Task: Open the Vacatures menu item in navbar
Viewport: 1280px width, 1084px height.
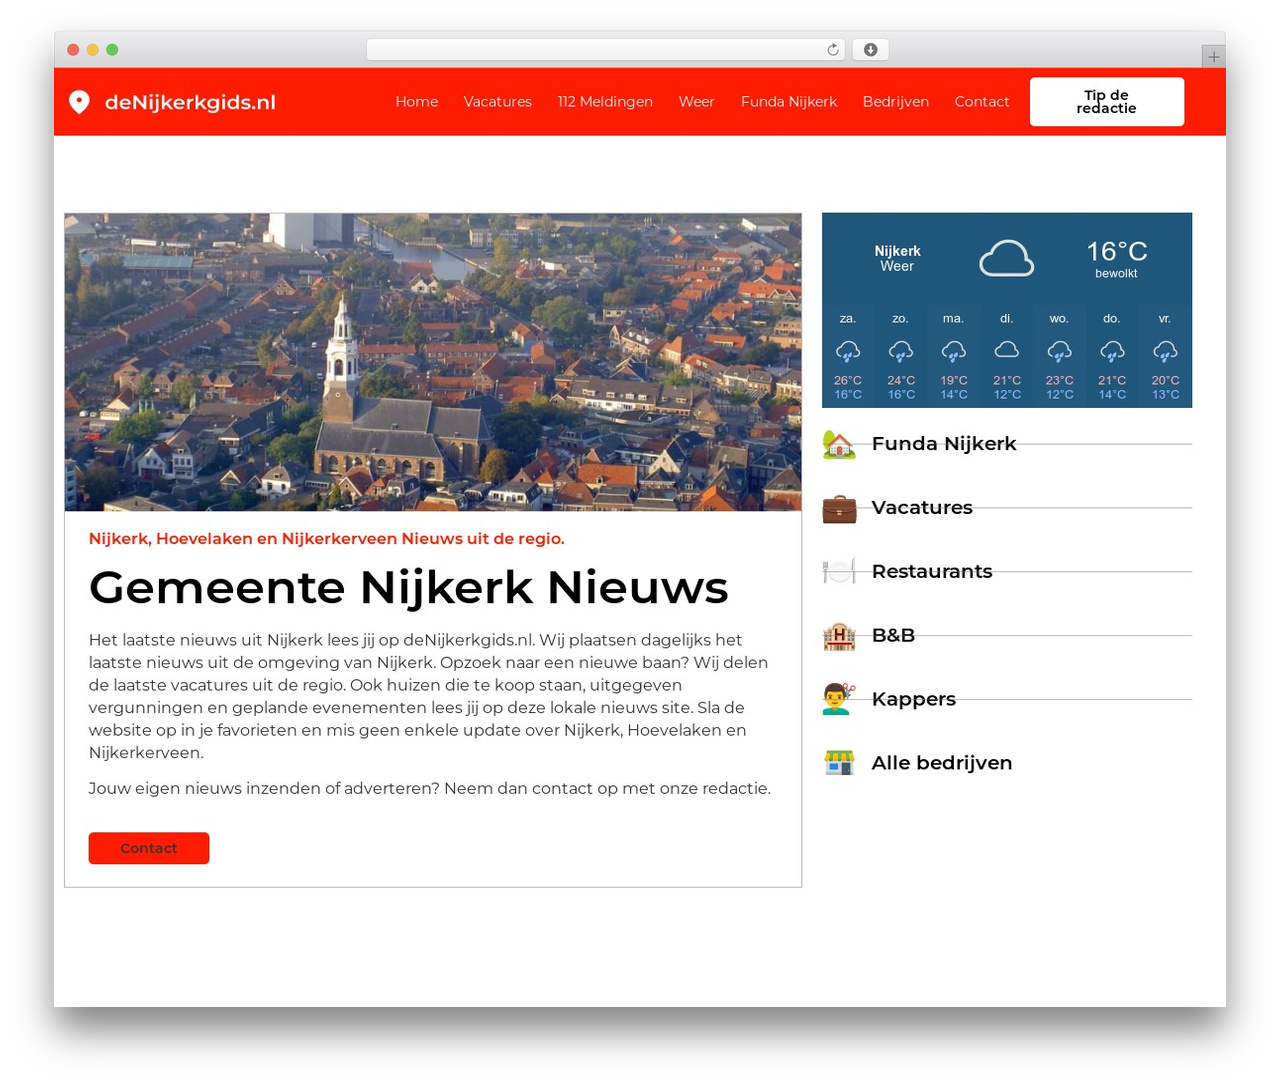Action: (x=498, y=102)
